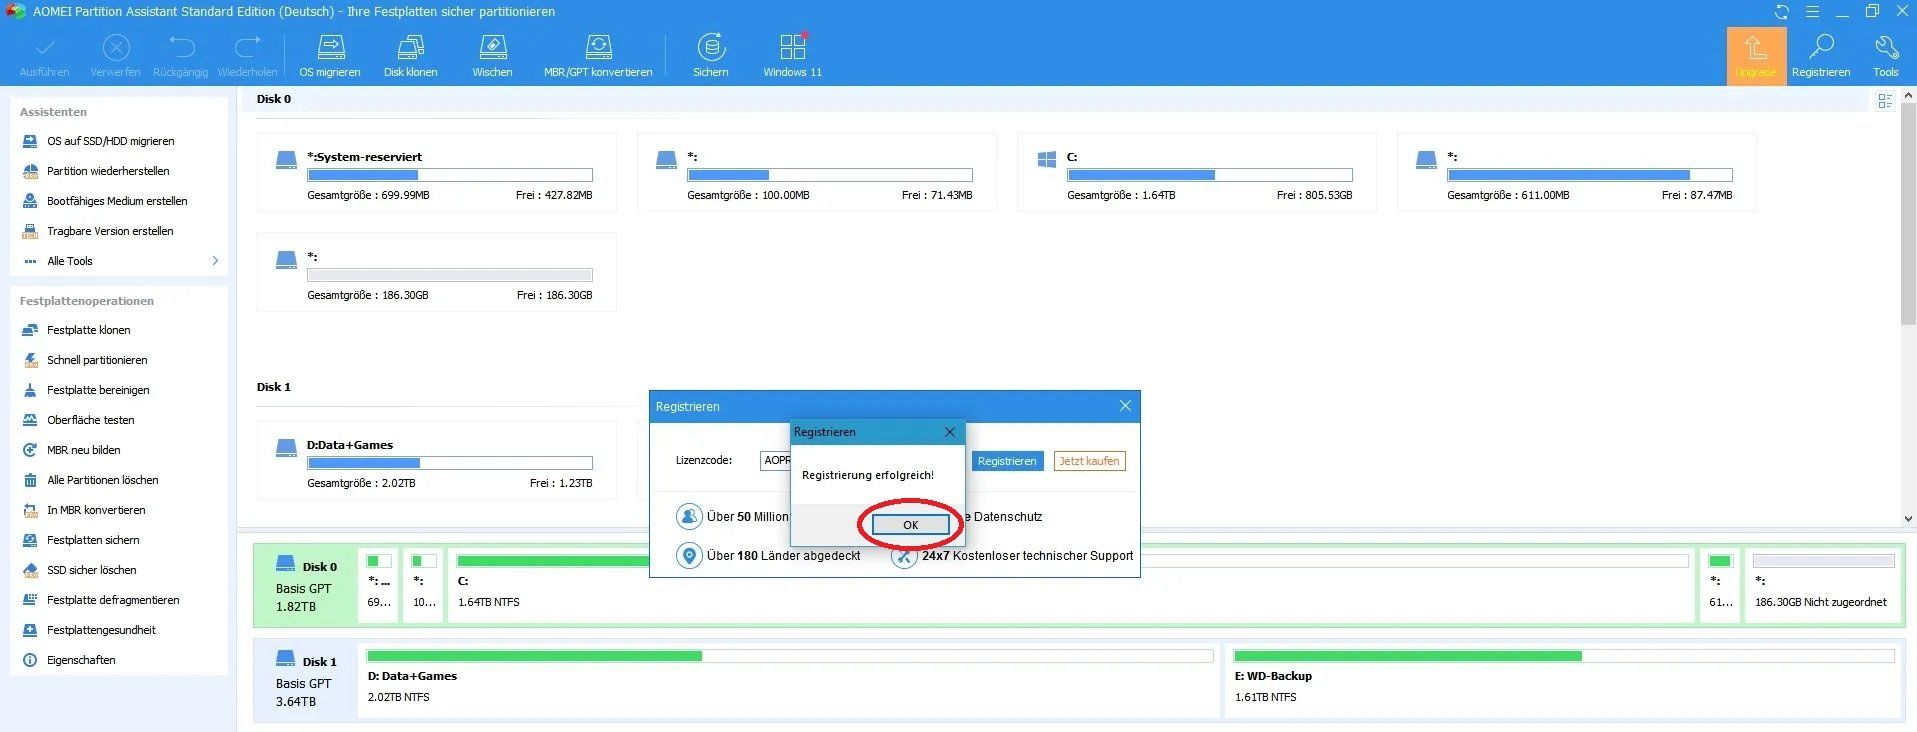
Task: Click the Verwerfen toolbar icon
Action: coord(116,56)
